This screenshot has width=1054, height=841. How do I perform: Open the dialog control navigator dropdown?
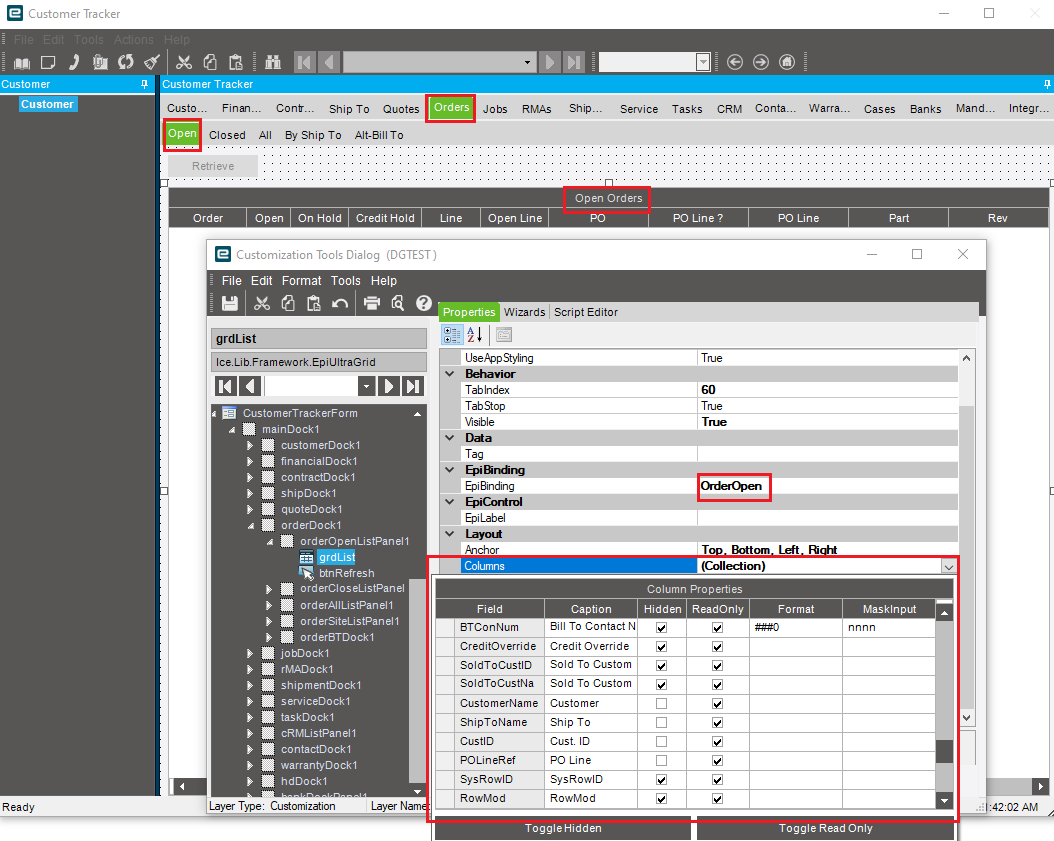coord(366,386)
